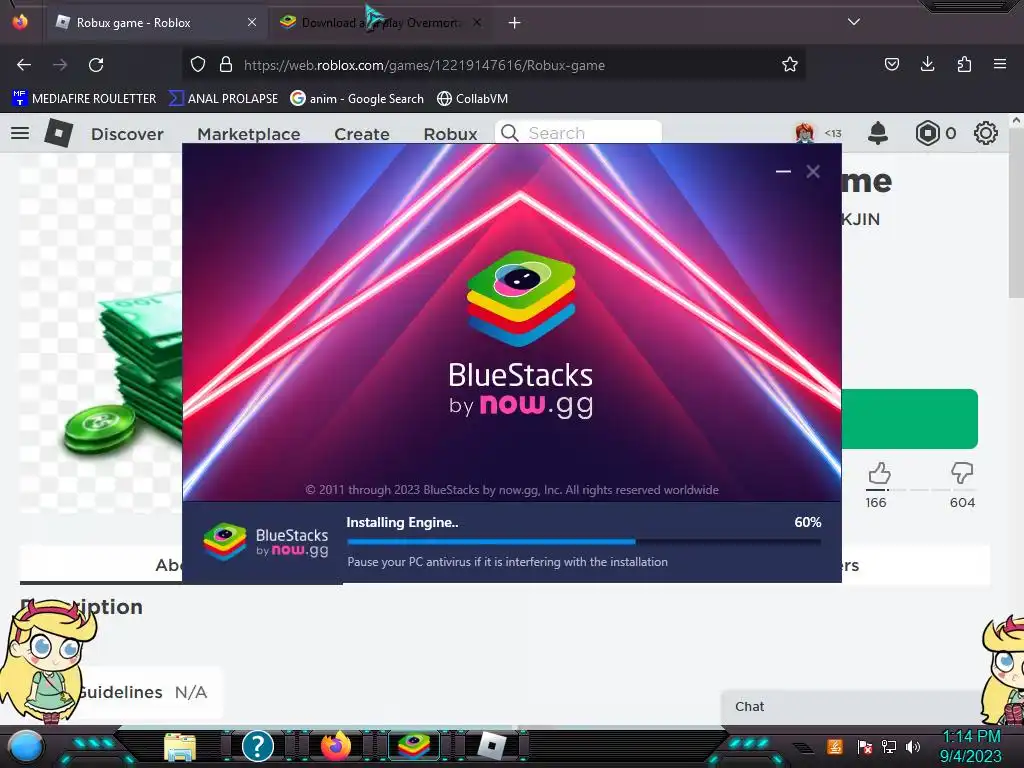The image size is (1024, 768).
Task: Click the Installing Engine progress bar
Action: coord(584,541)
